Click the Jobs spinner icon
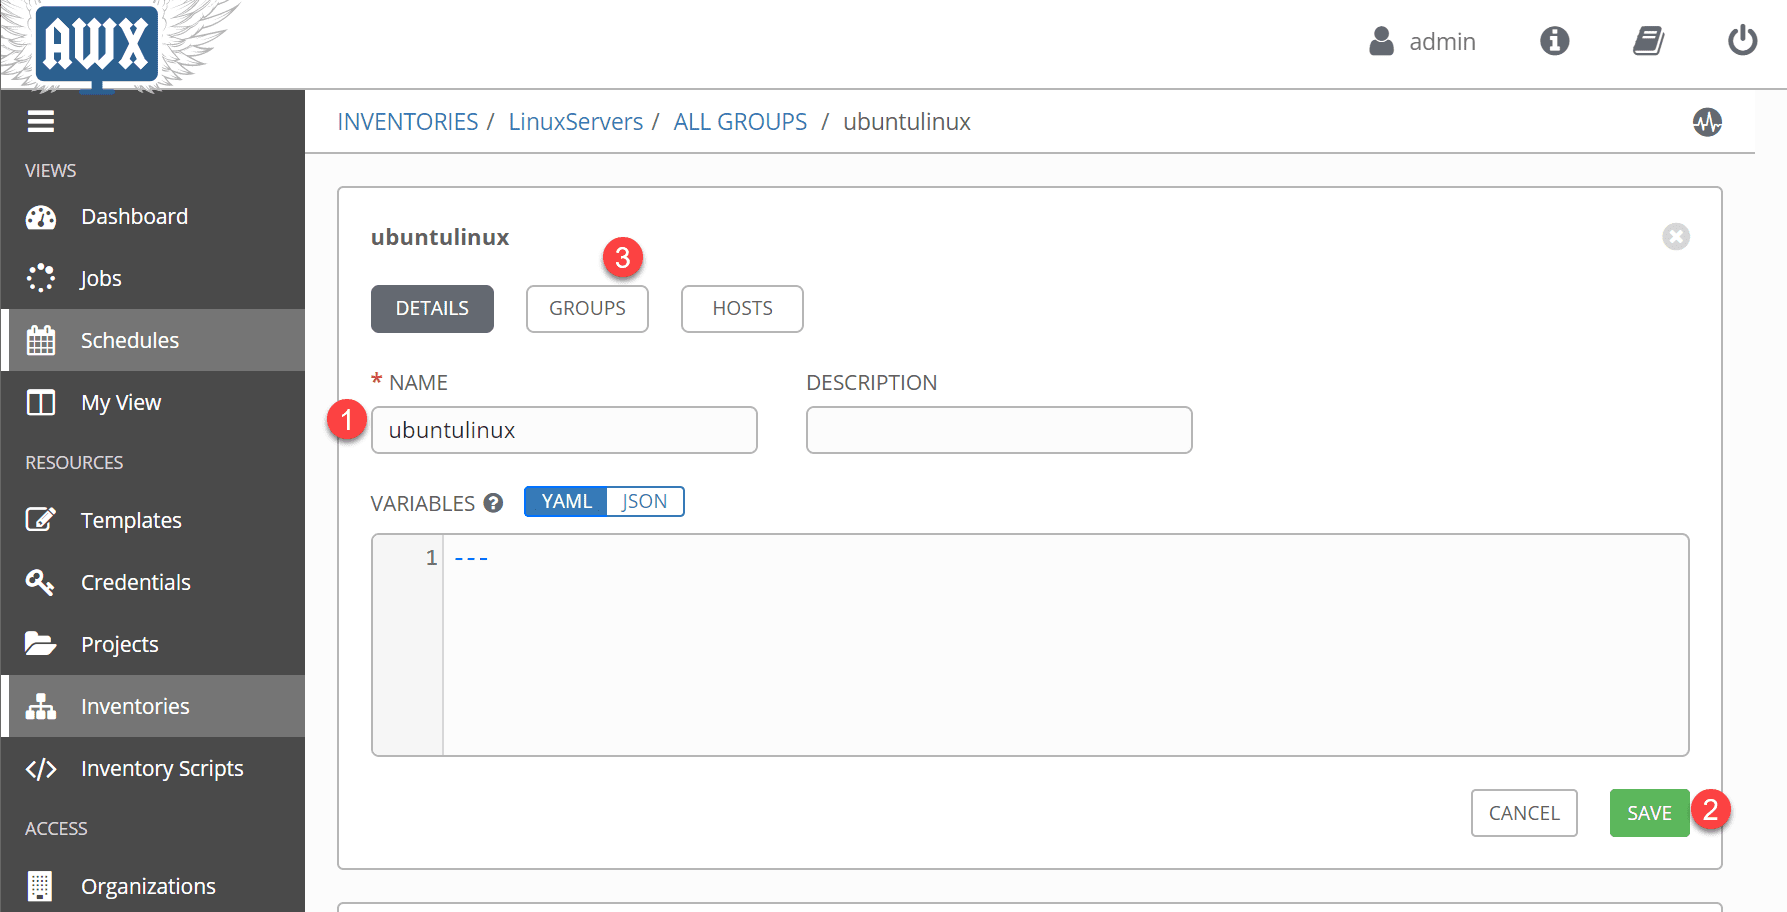 [x=41, y=278]
